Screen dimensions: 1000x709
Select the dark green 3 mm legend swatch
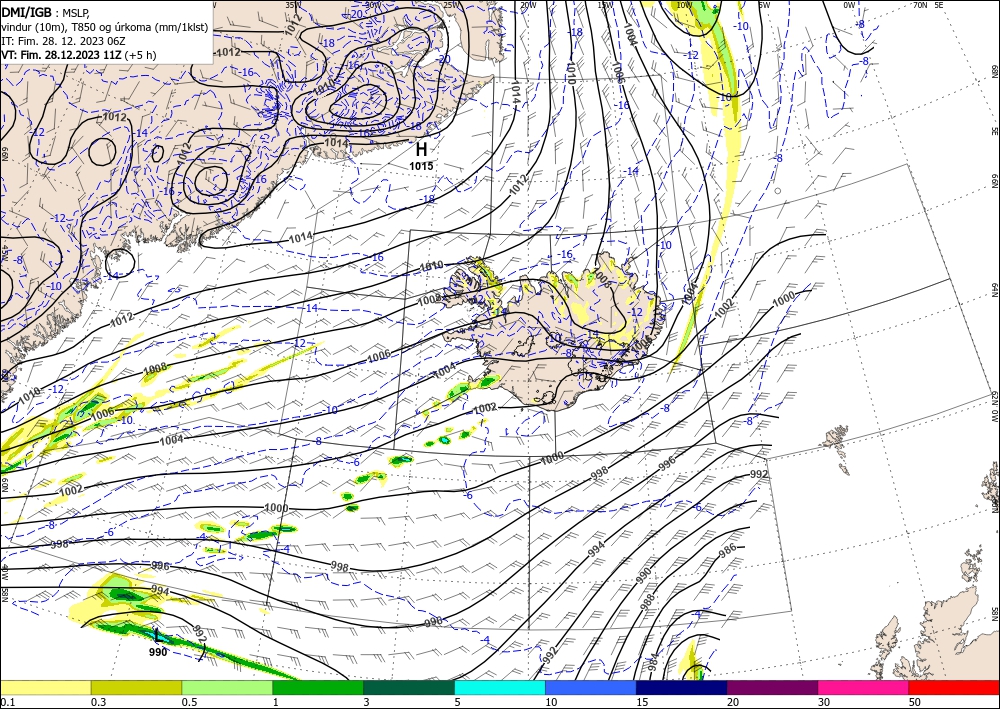(x=409, y=687)
